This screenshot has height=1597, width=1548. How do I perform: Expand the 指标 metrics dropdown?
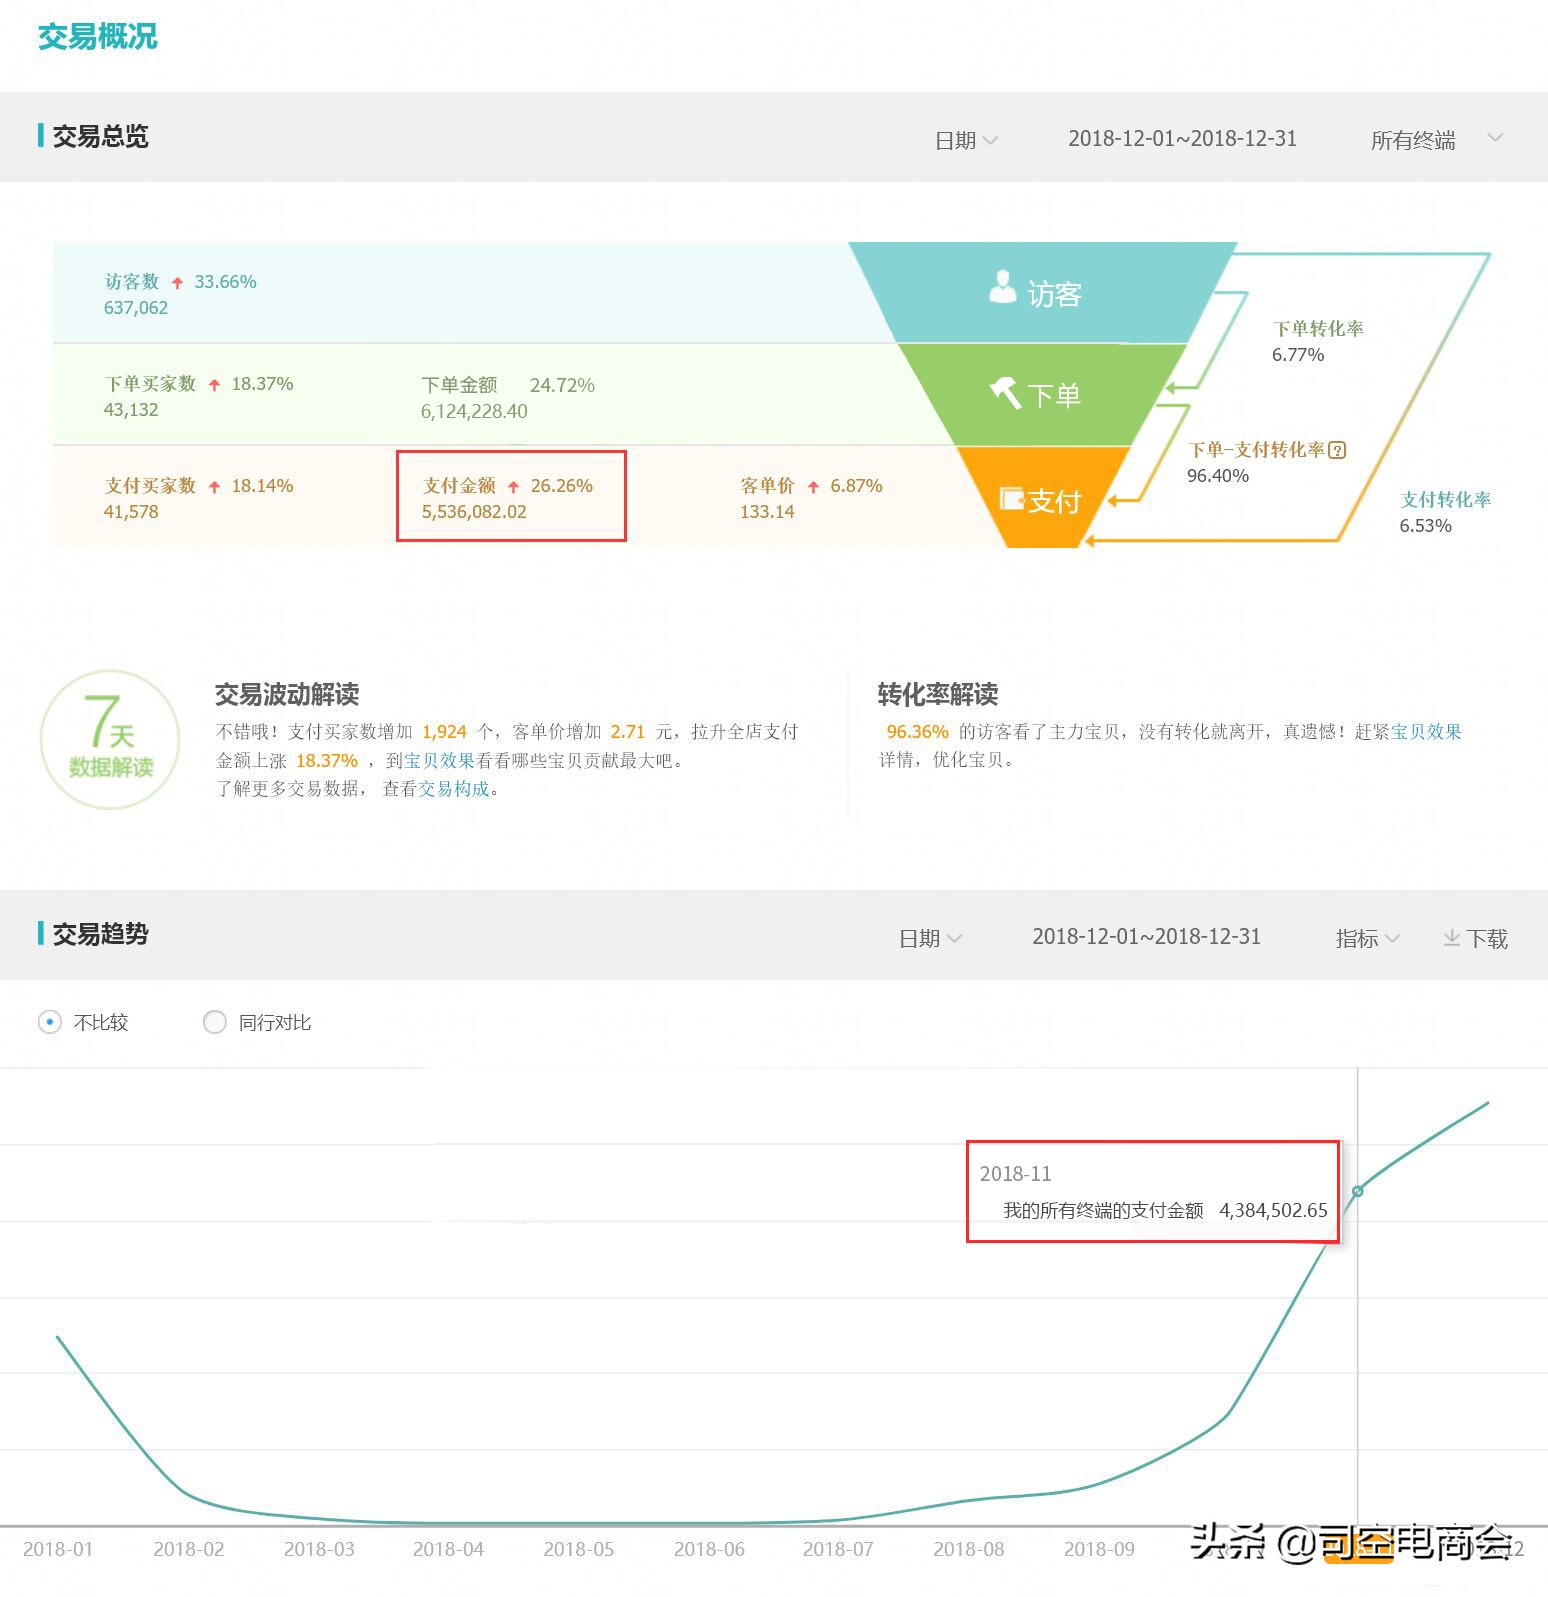tap(1367, 938)
